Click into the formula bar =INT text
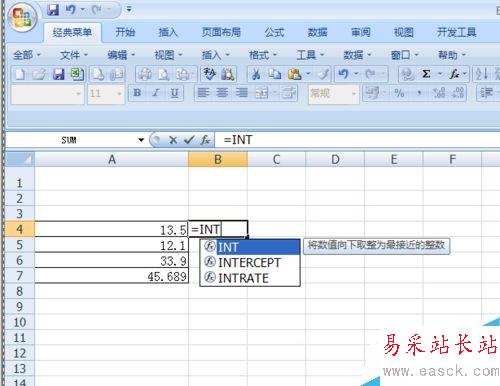 238,140
